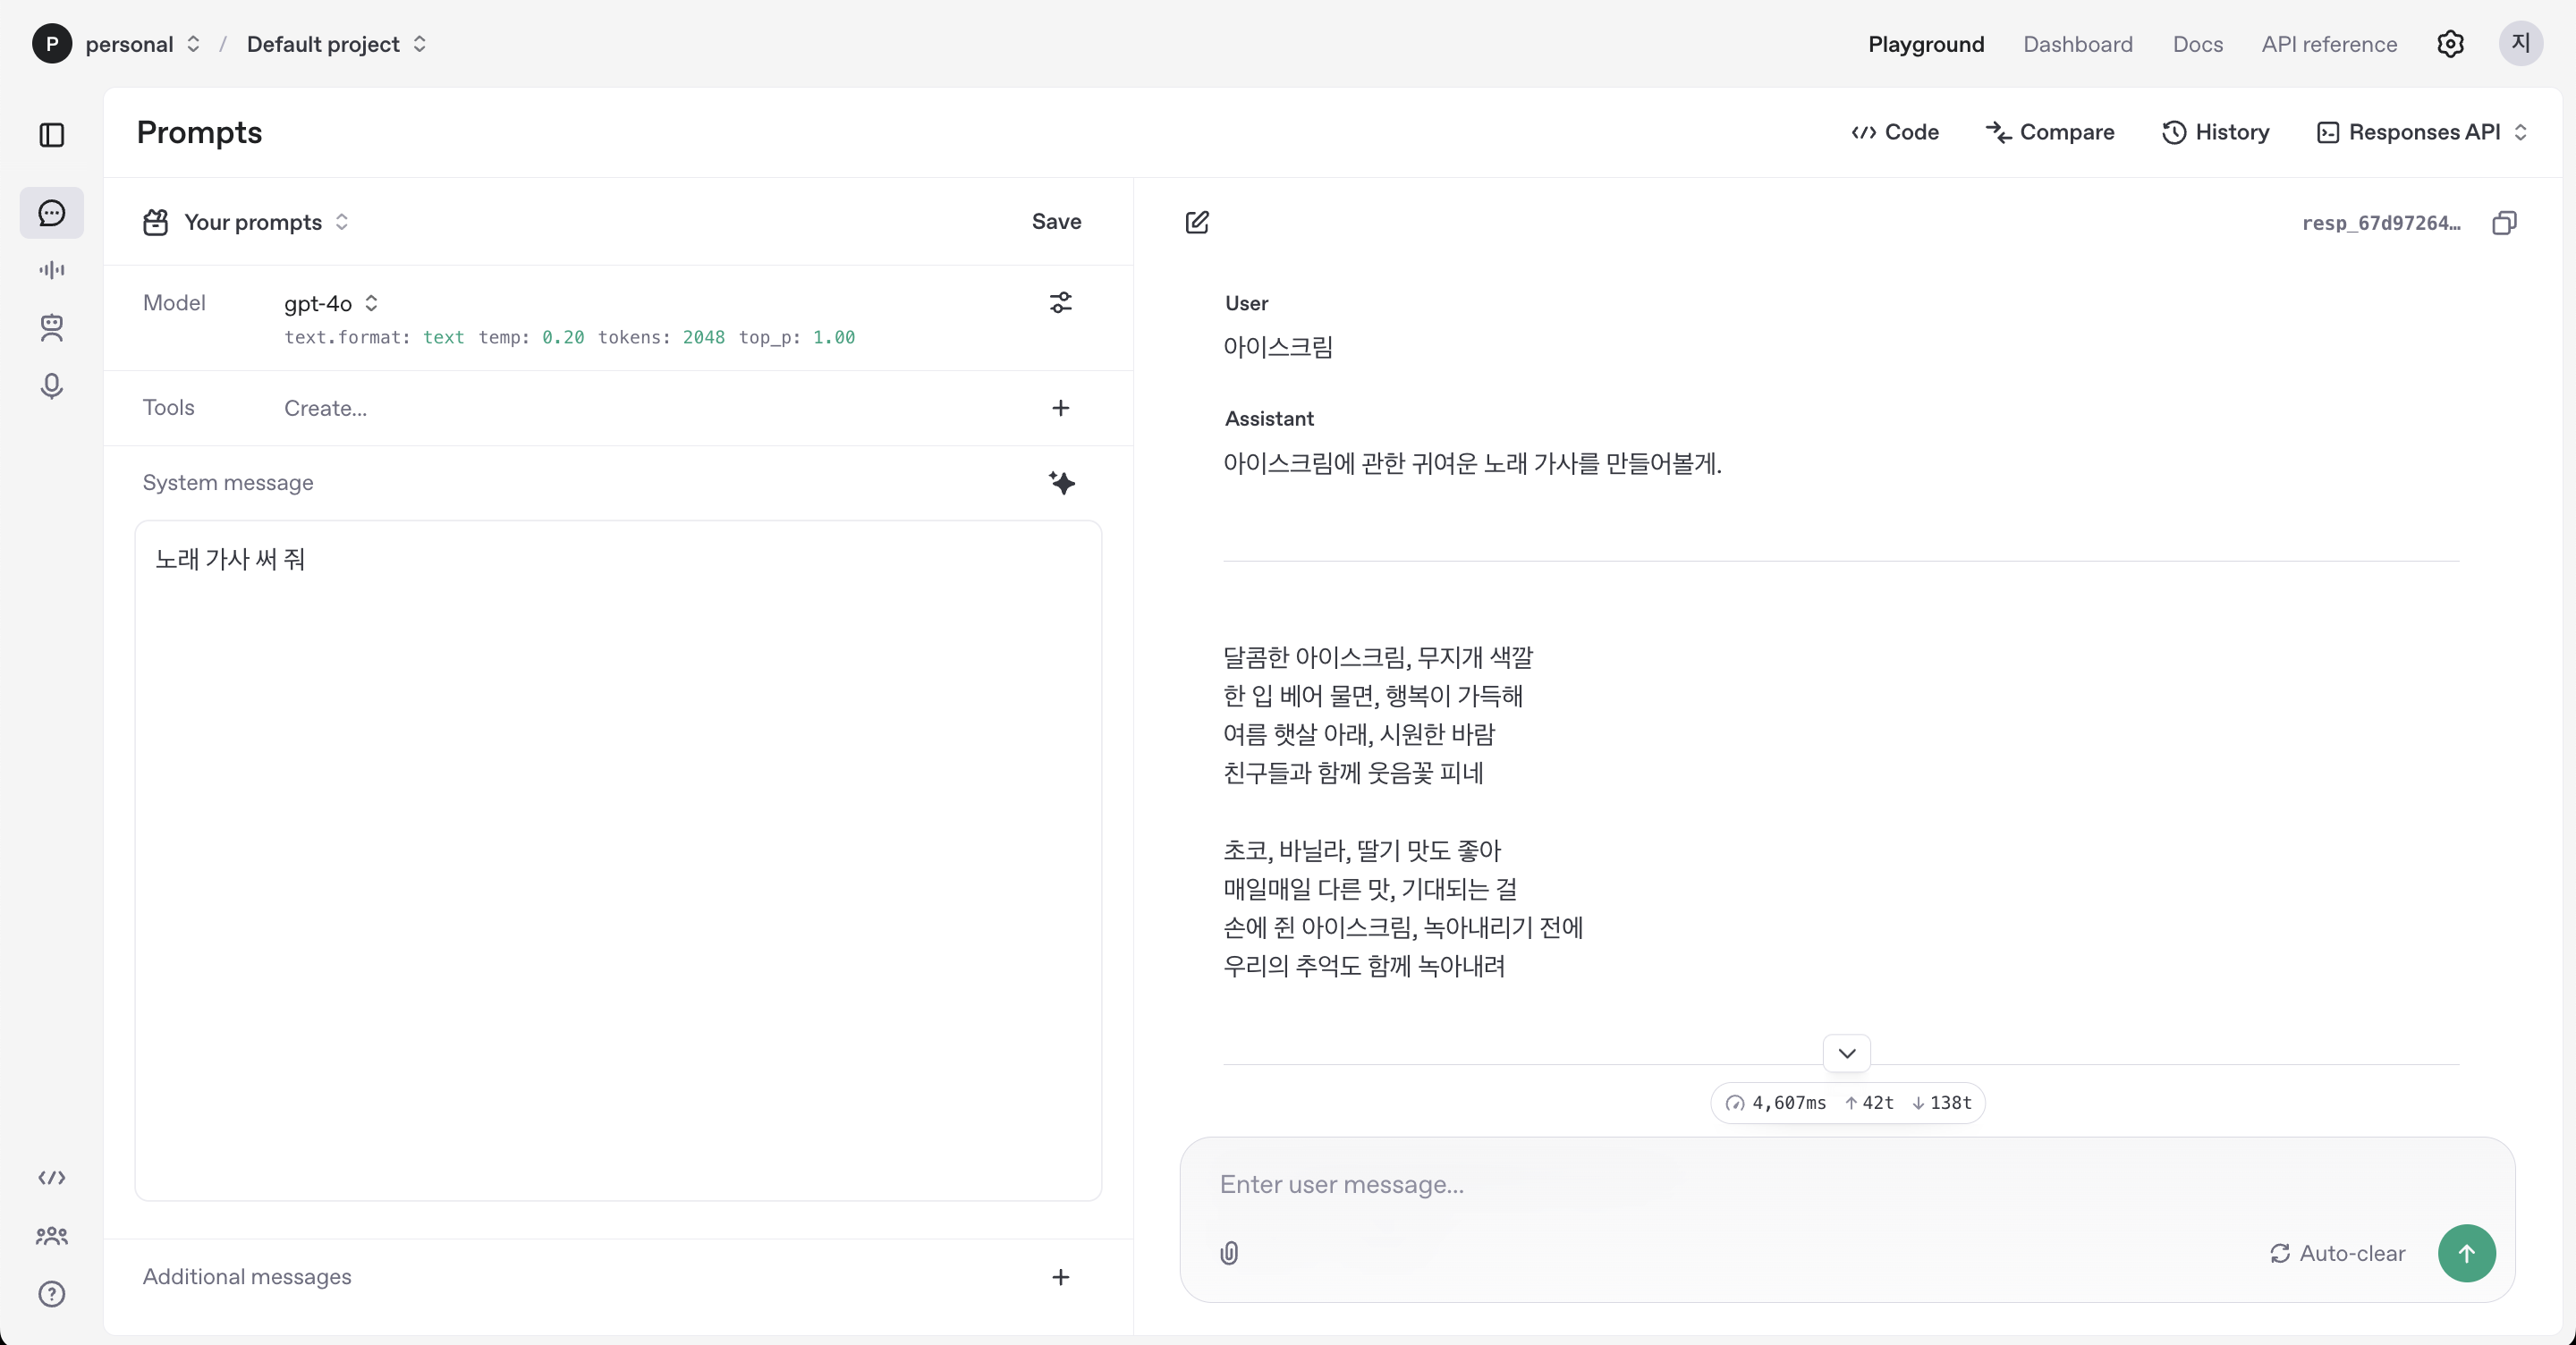This screenshot has height=1345, width=2576.
Task: Open the TTS microphone sidebar icon
Action: tap(52, 386)
